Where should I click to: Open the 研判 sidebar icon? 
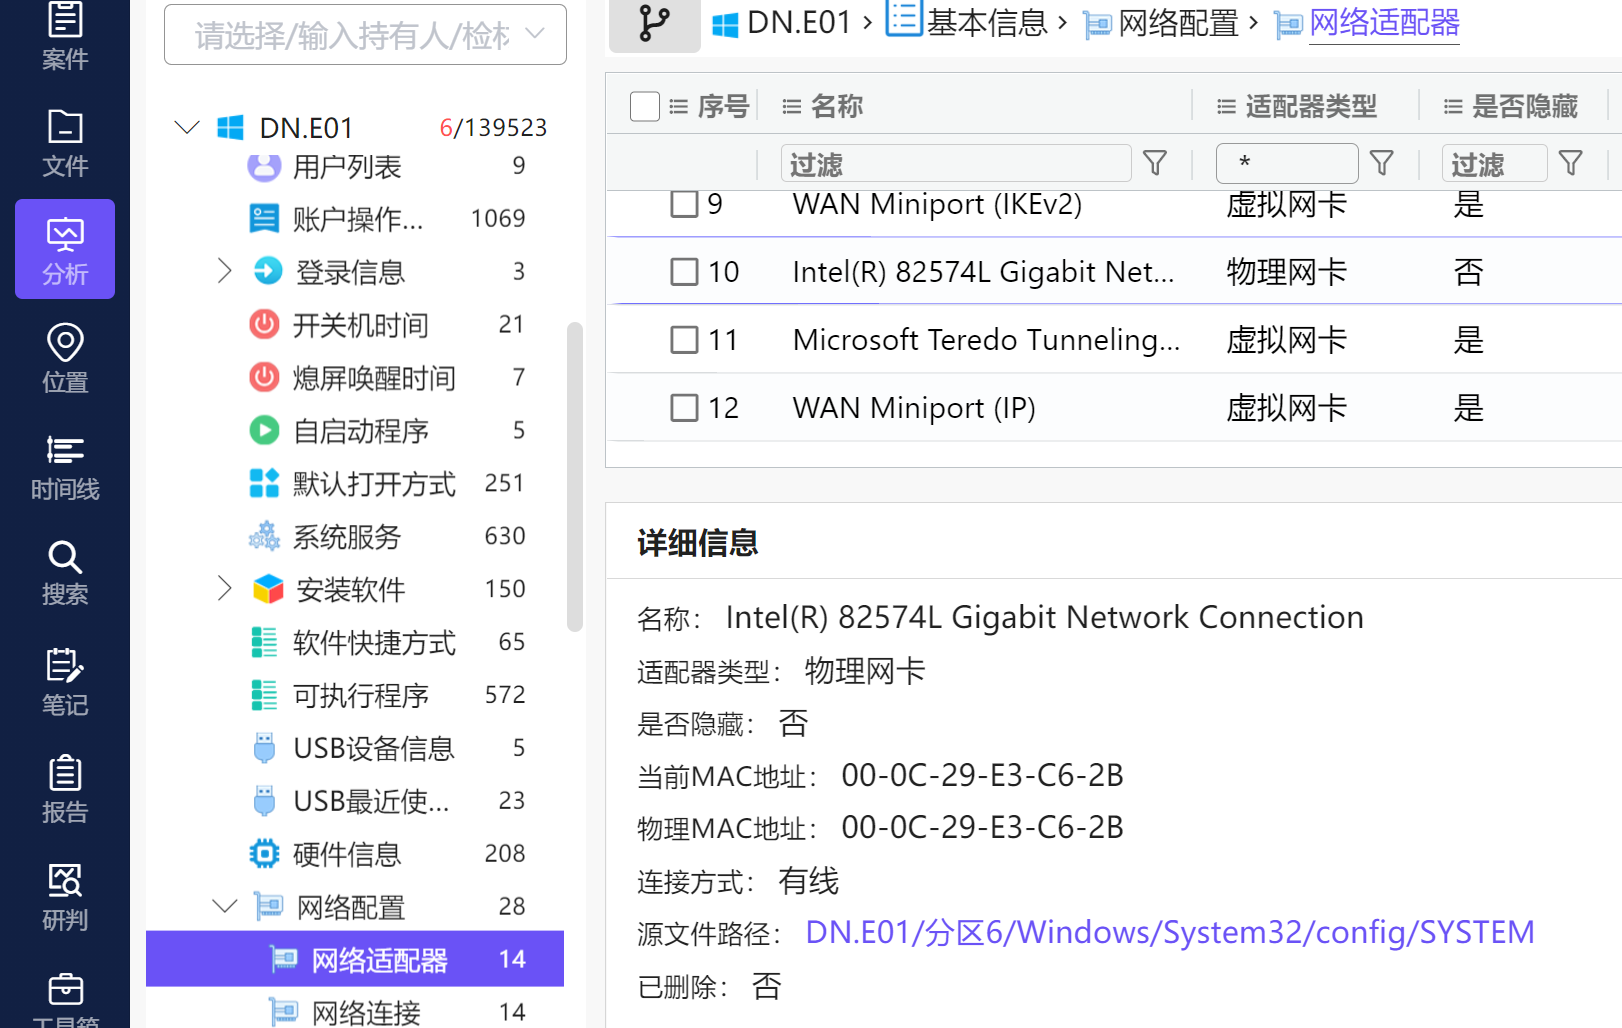click(x=65, y=897)
